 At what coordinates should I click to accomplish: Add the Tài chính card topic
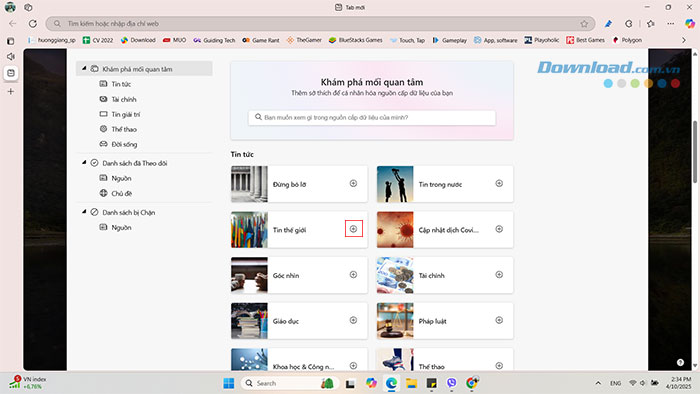coord(499,274)
